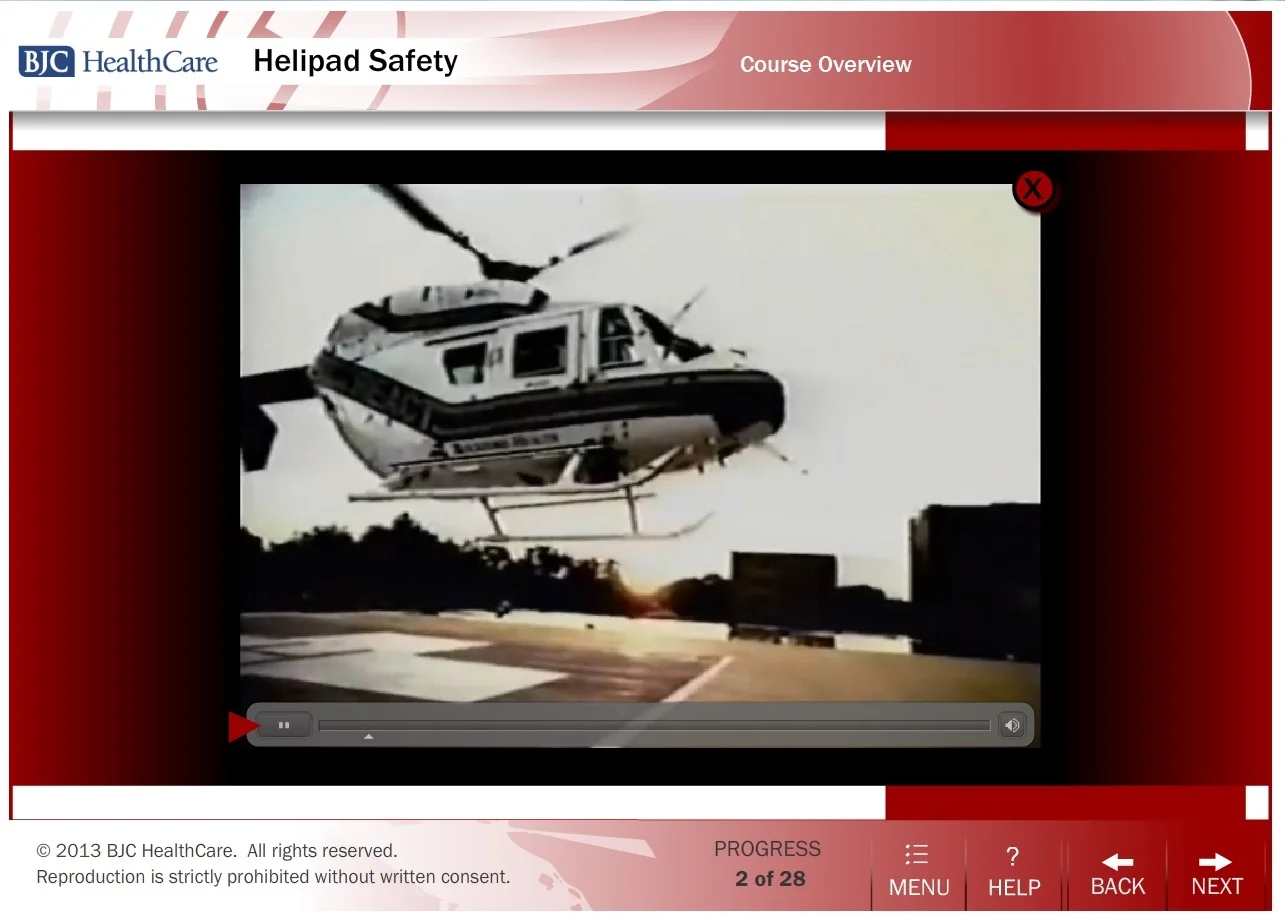
Task: Click the video progress bar
Action: pos(654,726)
